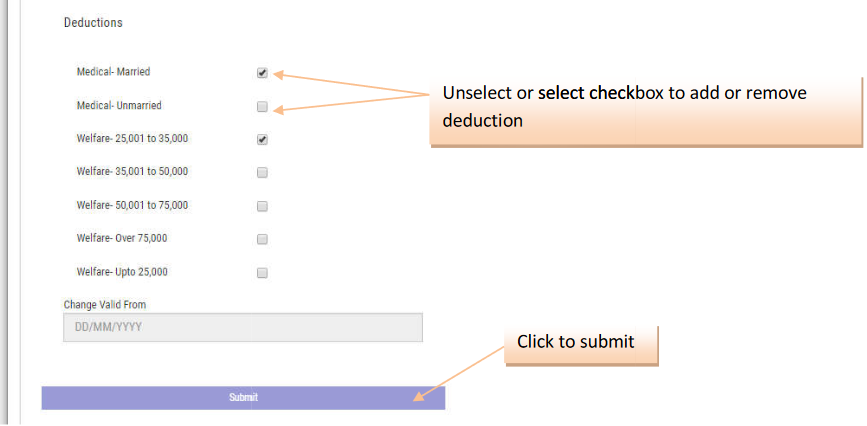Tick the Welfare- Upto 25,000 checkbox
The height and width of the screenshot is (426, 867).
pos(262,272)
